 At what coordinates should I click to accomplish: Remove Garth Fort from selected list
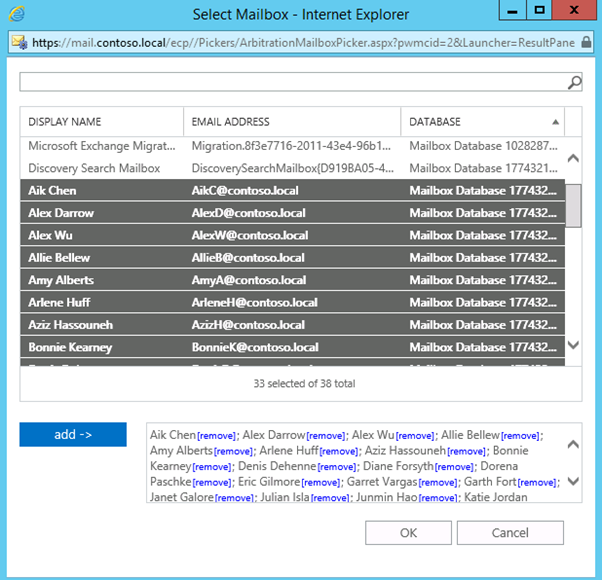537,483
